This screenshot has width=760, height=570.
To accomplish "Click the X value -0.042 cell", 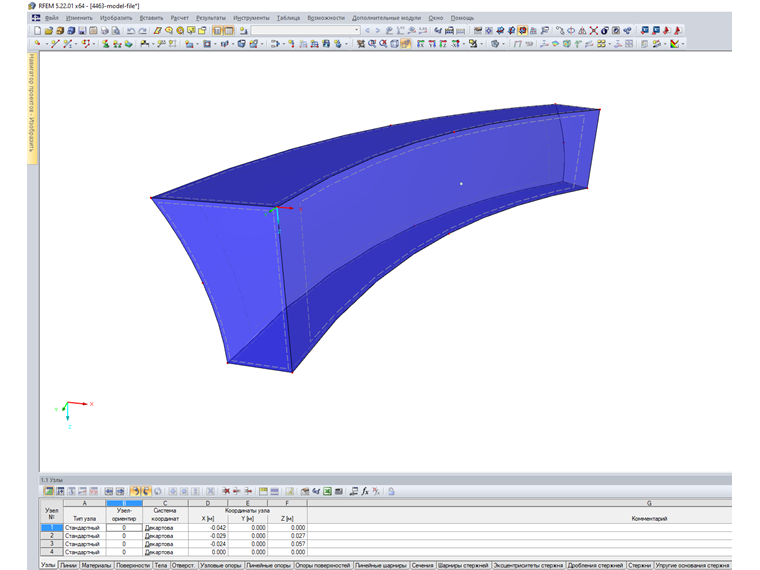I will 208,527.
